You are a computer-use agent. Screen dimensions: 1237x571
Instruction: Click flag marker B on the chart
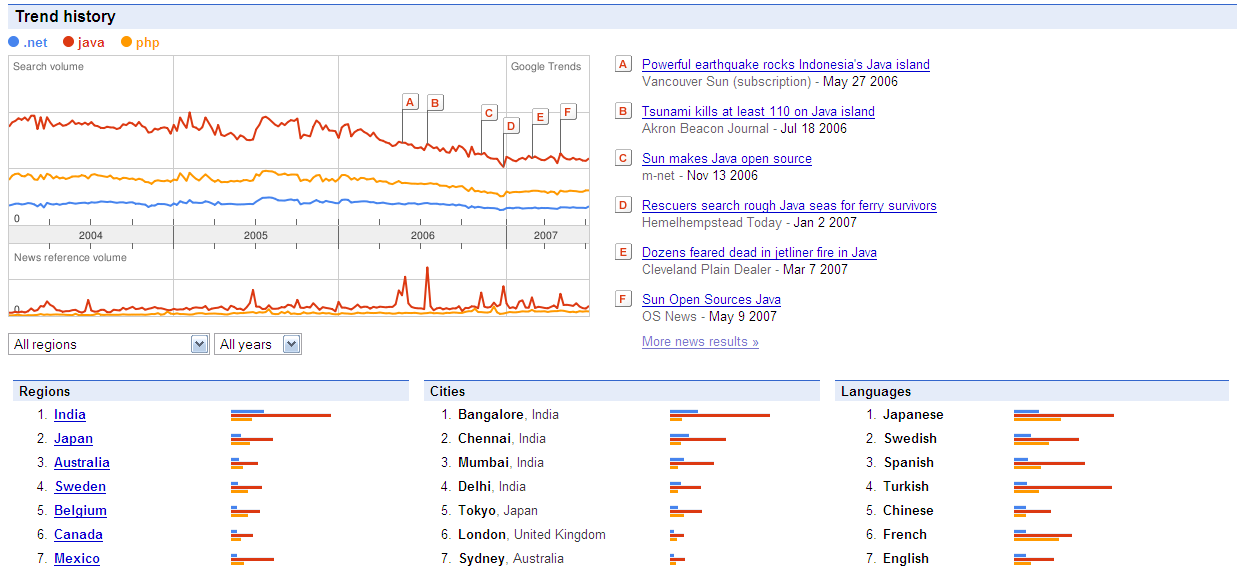[x=435, y=102]
